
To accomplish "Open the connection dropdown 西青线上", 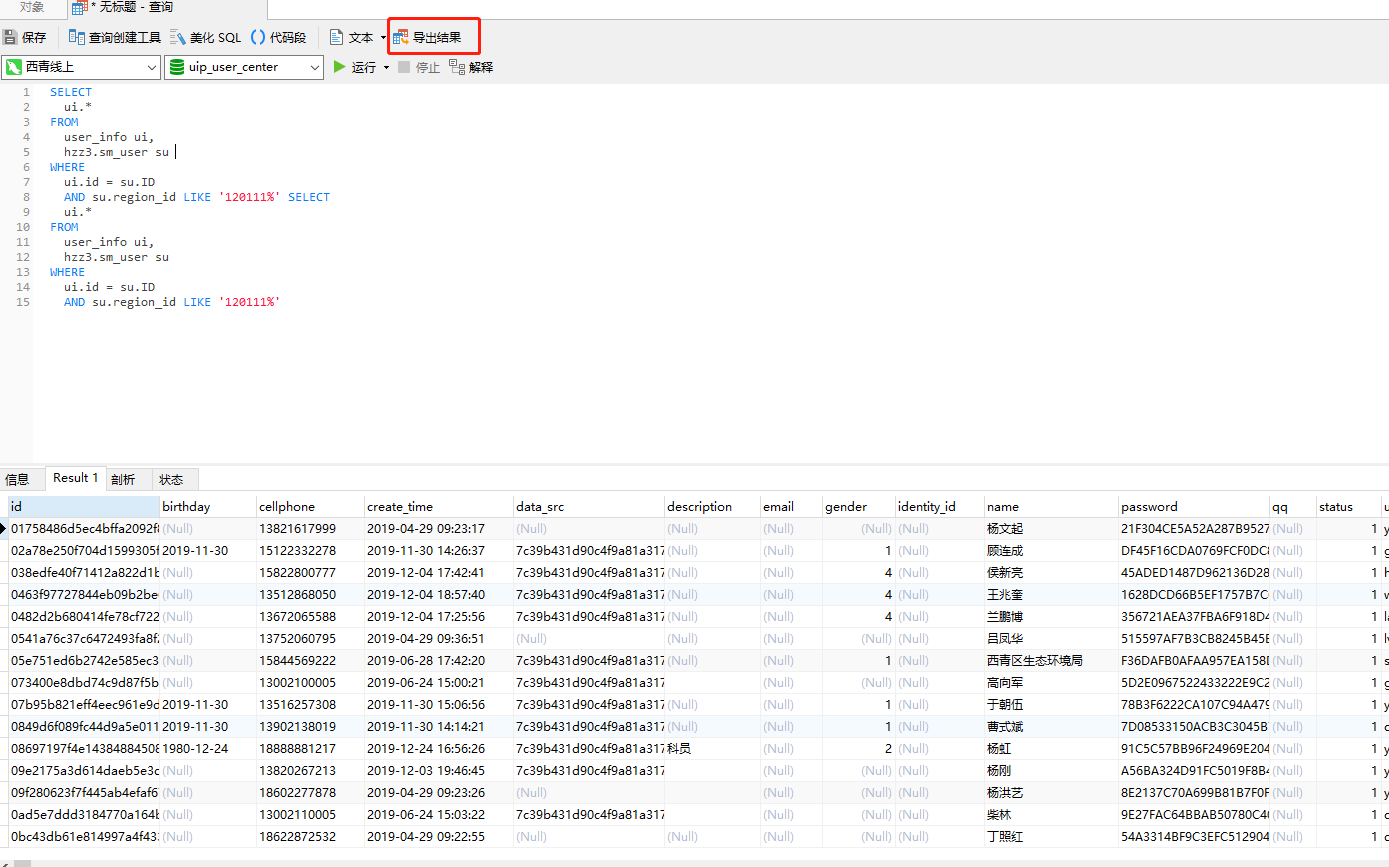I will pos(81,67).
